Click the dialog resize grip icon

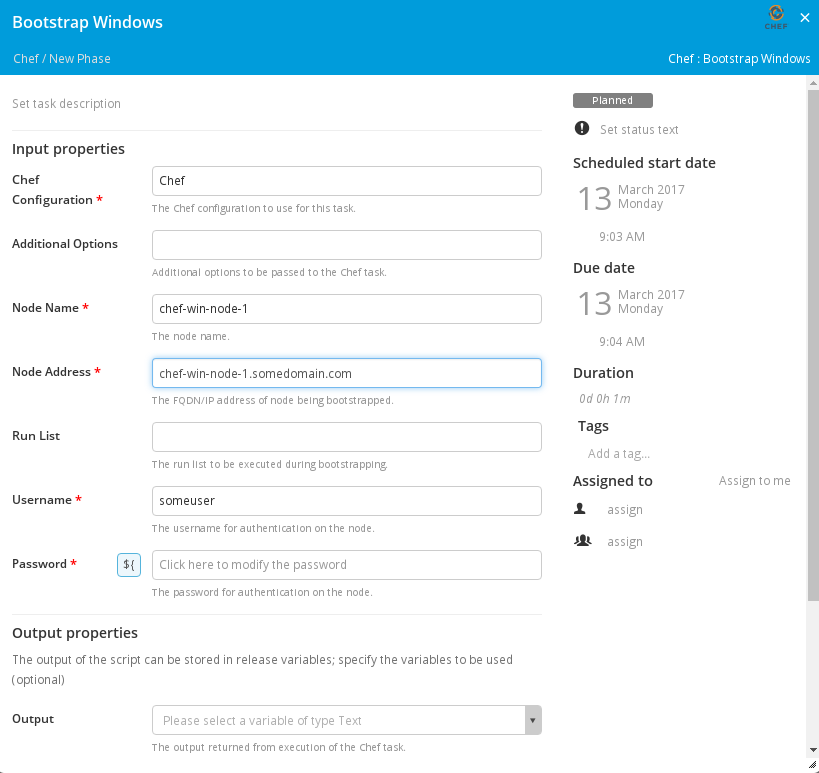813,765
